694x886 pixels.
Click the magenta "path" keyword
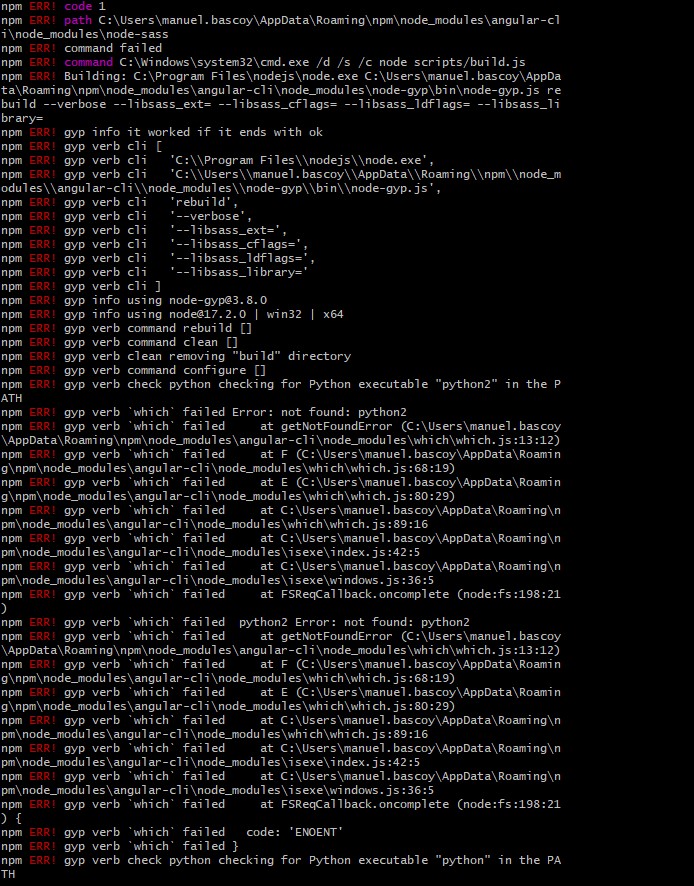[x=79, y=20]
